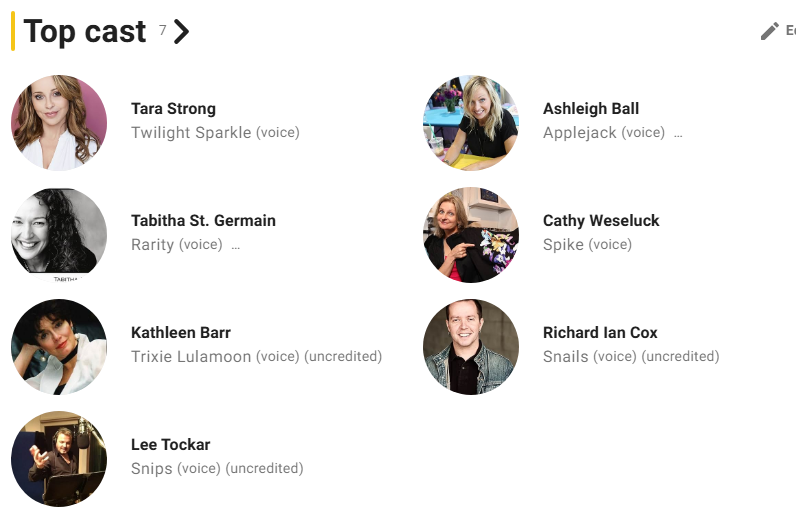Click the pencil edit icon

[770, 31]
